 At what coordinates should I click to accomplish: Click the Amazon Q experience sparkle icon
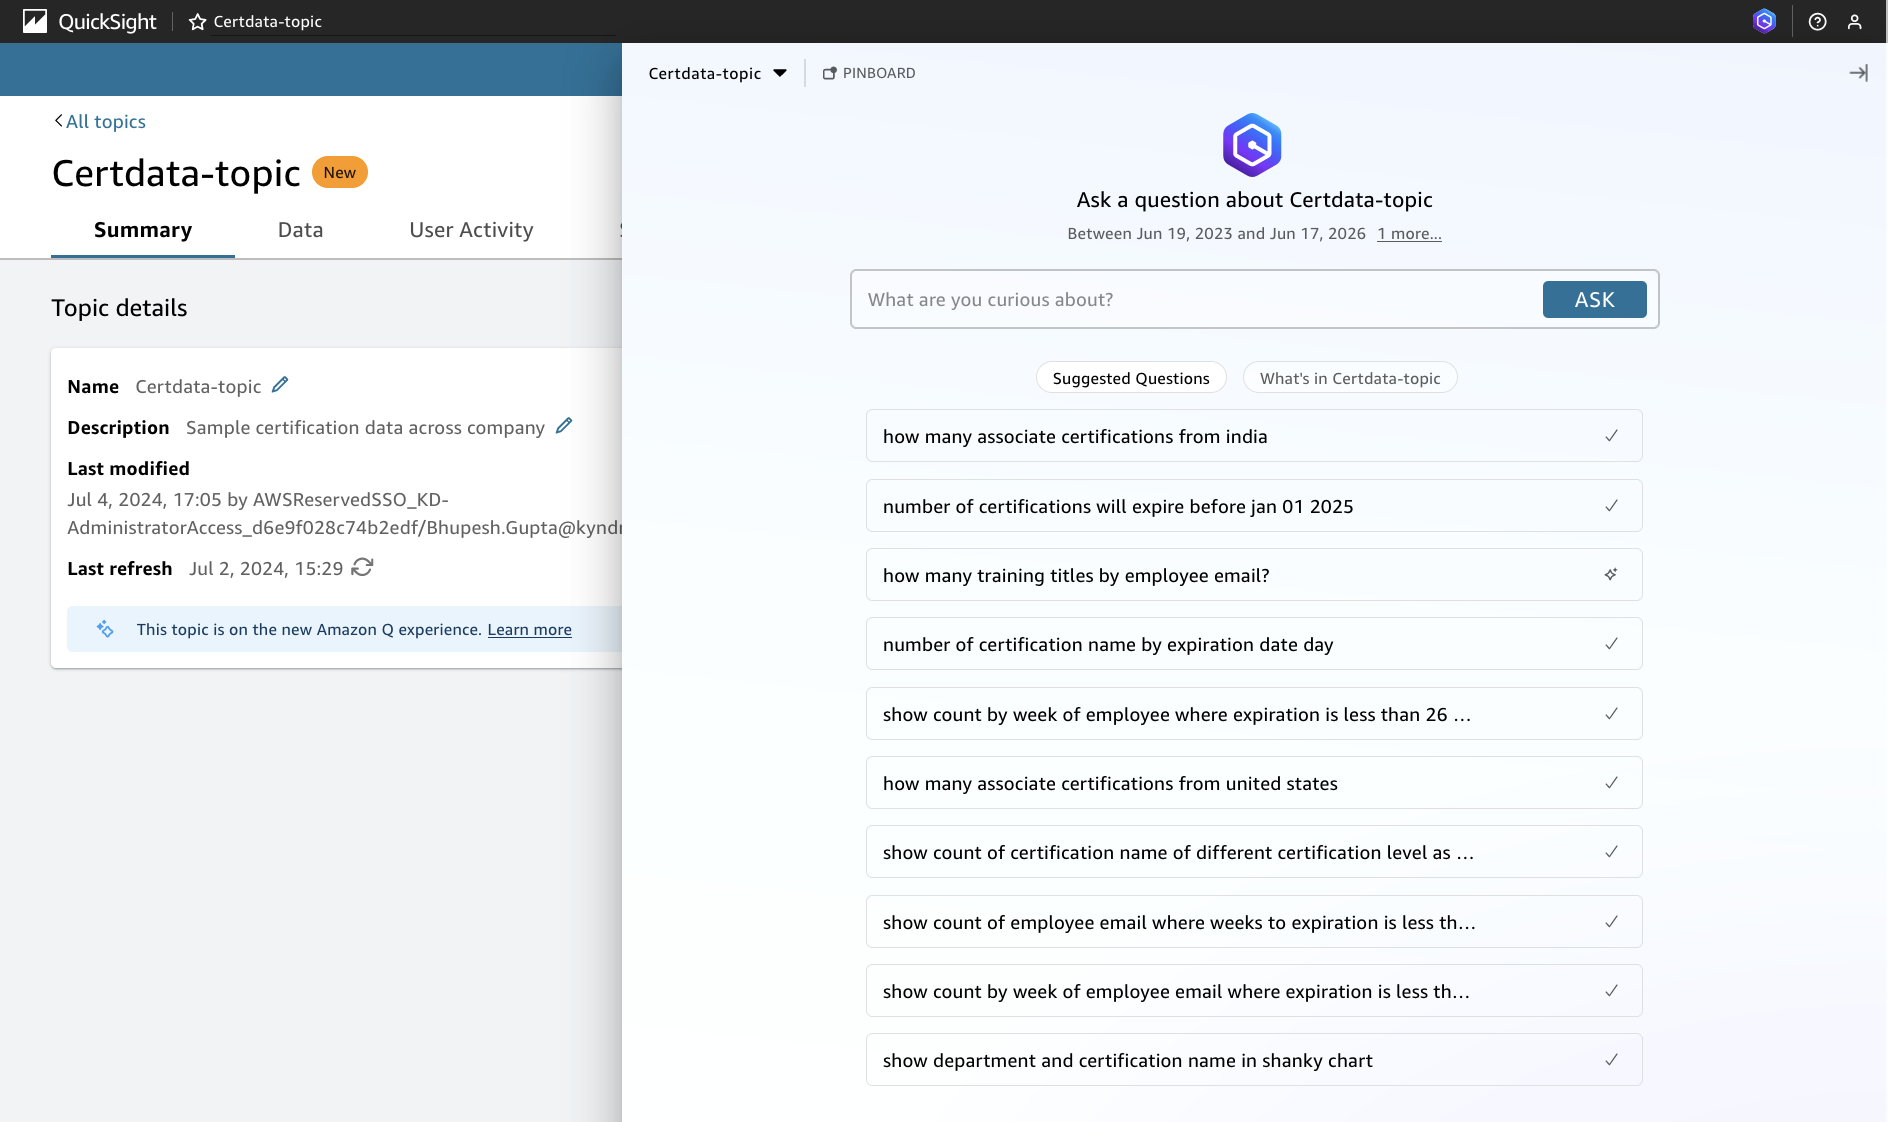coord(105,629)
